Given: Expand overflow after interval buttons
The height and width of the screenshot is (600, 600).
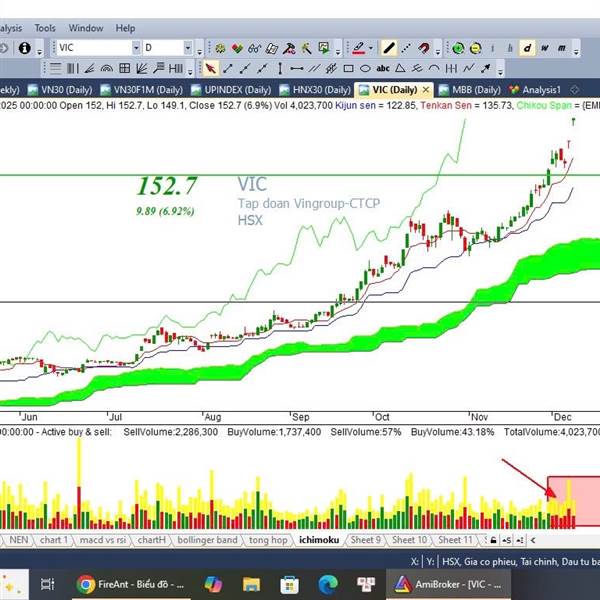Looking at the screenshot, I should [576, 50].
